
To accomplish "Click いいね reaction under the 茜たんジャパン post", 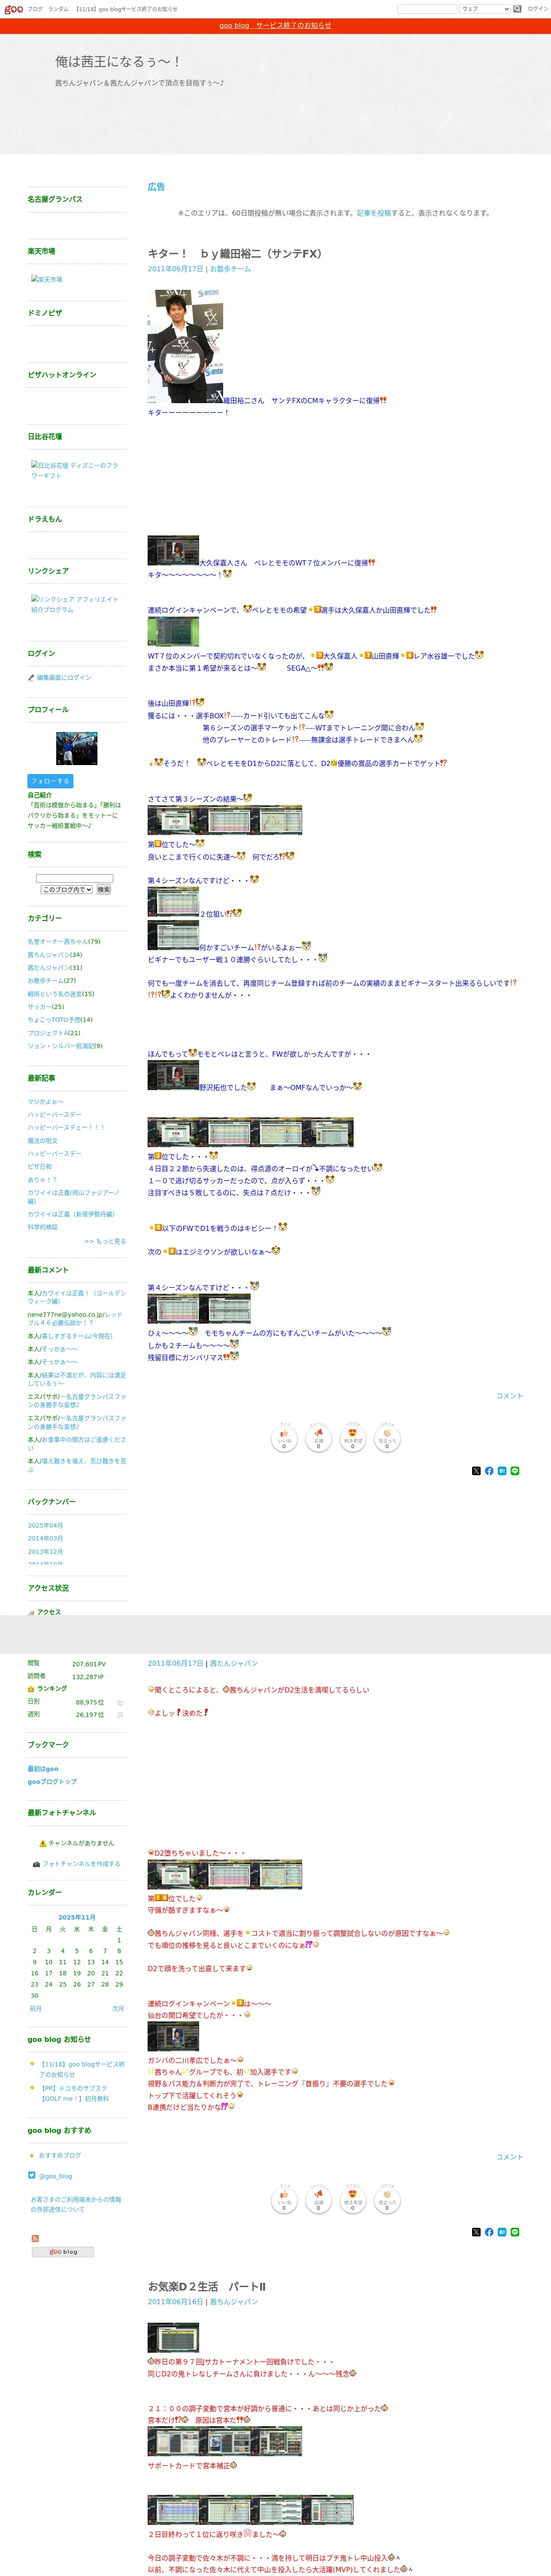I will [284, 2199].
